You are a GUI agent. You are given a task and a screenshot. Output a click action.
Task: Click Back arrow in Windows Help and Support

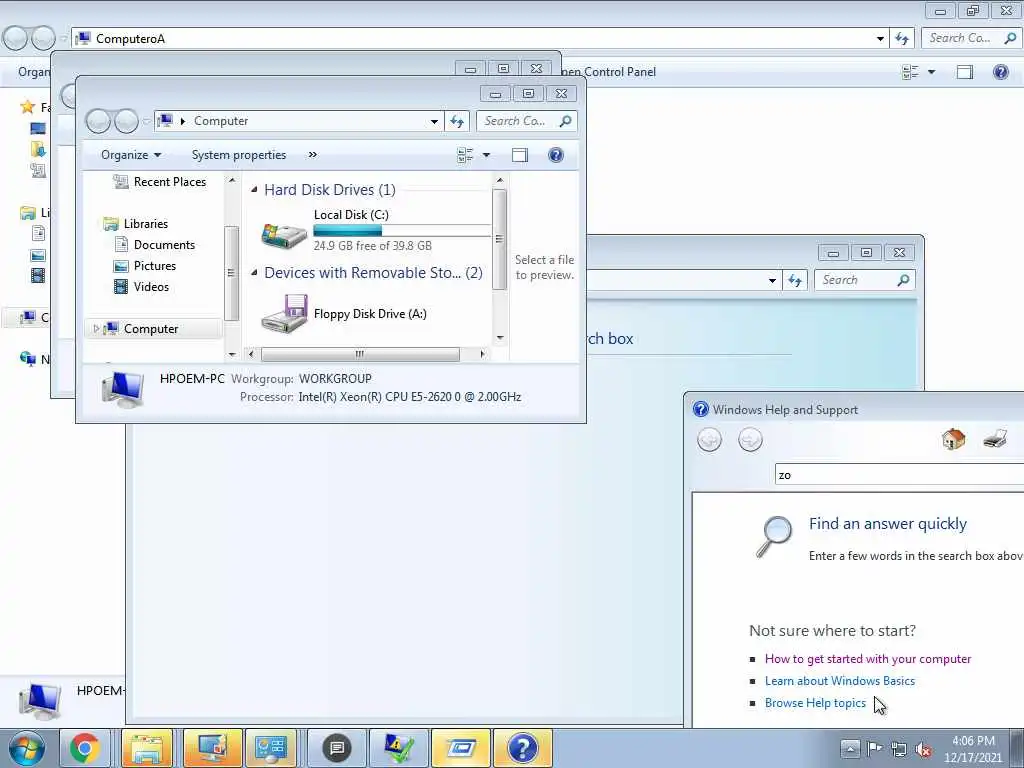click(x=709, y=440)
